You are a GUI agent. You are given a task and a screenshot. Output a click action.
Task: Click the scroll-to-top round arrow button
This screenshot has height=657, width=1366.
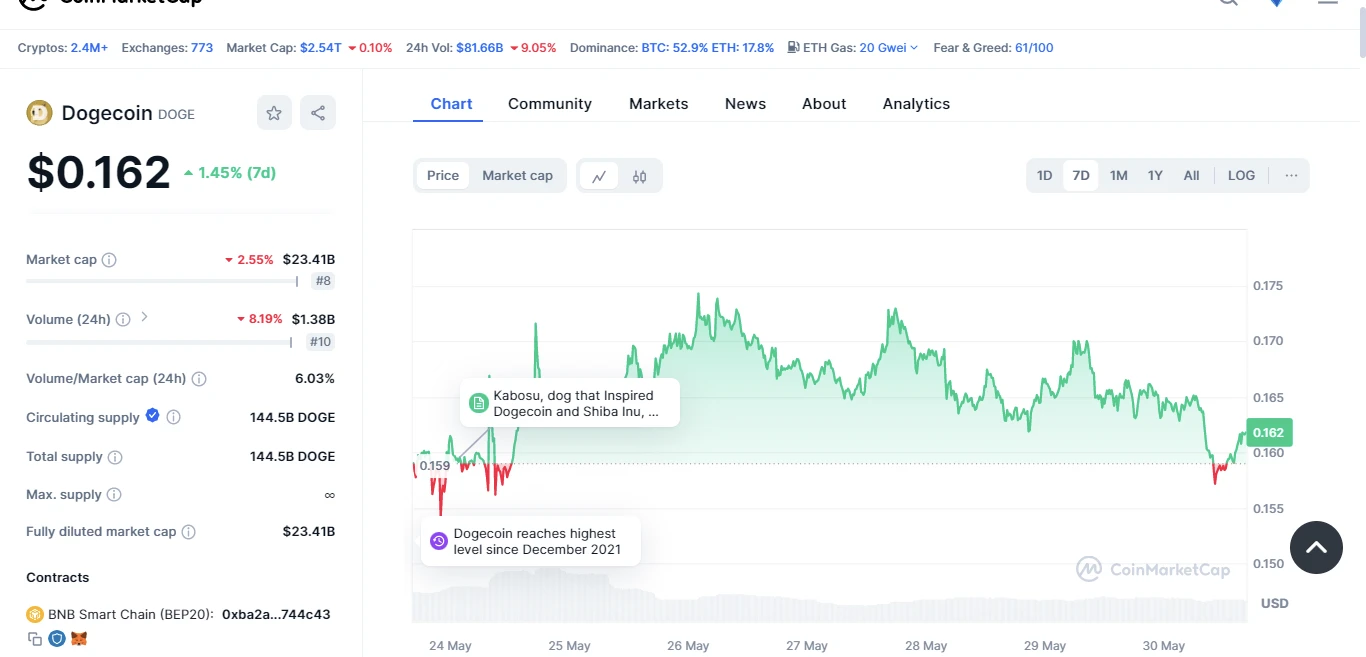(1316, 547)
